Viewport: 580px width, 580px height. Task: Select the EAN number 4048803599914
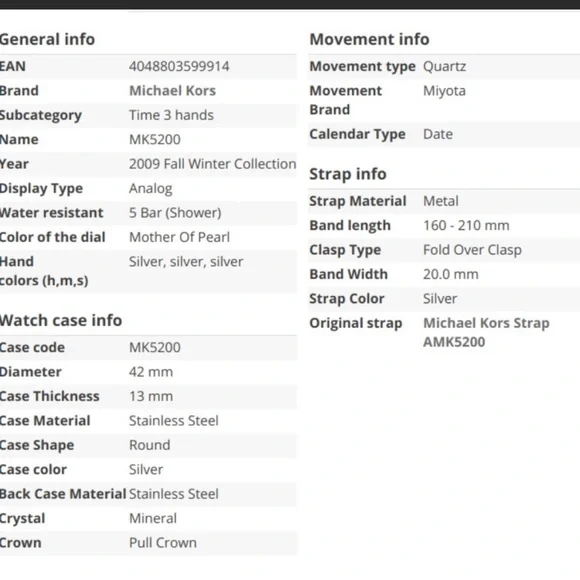point(179,67)
